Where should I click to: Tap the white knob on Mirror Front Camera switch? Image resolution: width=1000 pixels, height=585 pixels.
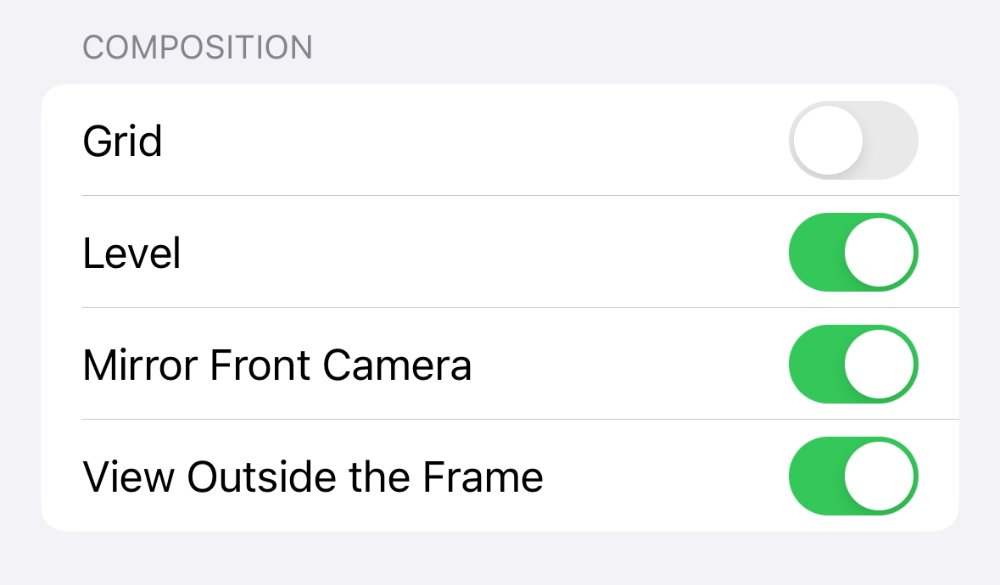880,365
